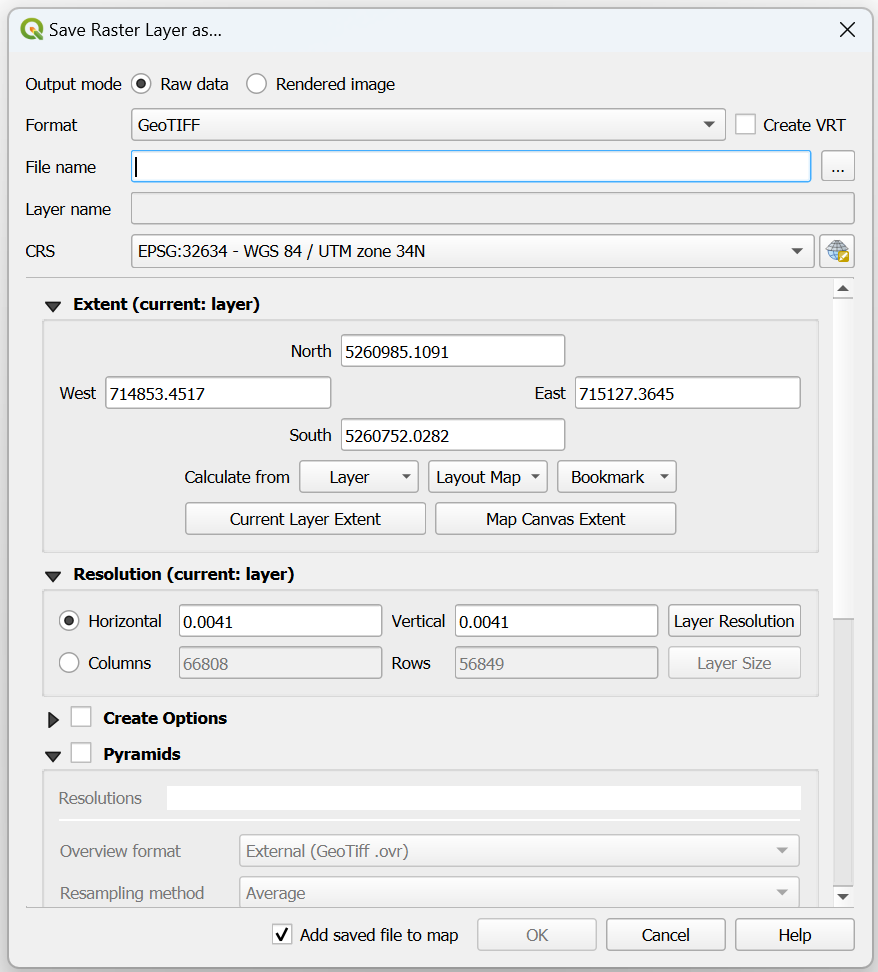Open the CRS dropdown list

(797, 251)
